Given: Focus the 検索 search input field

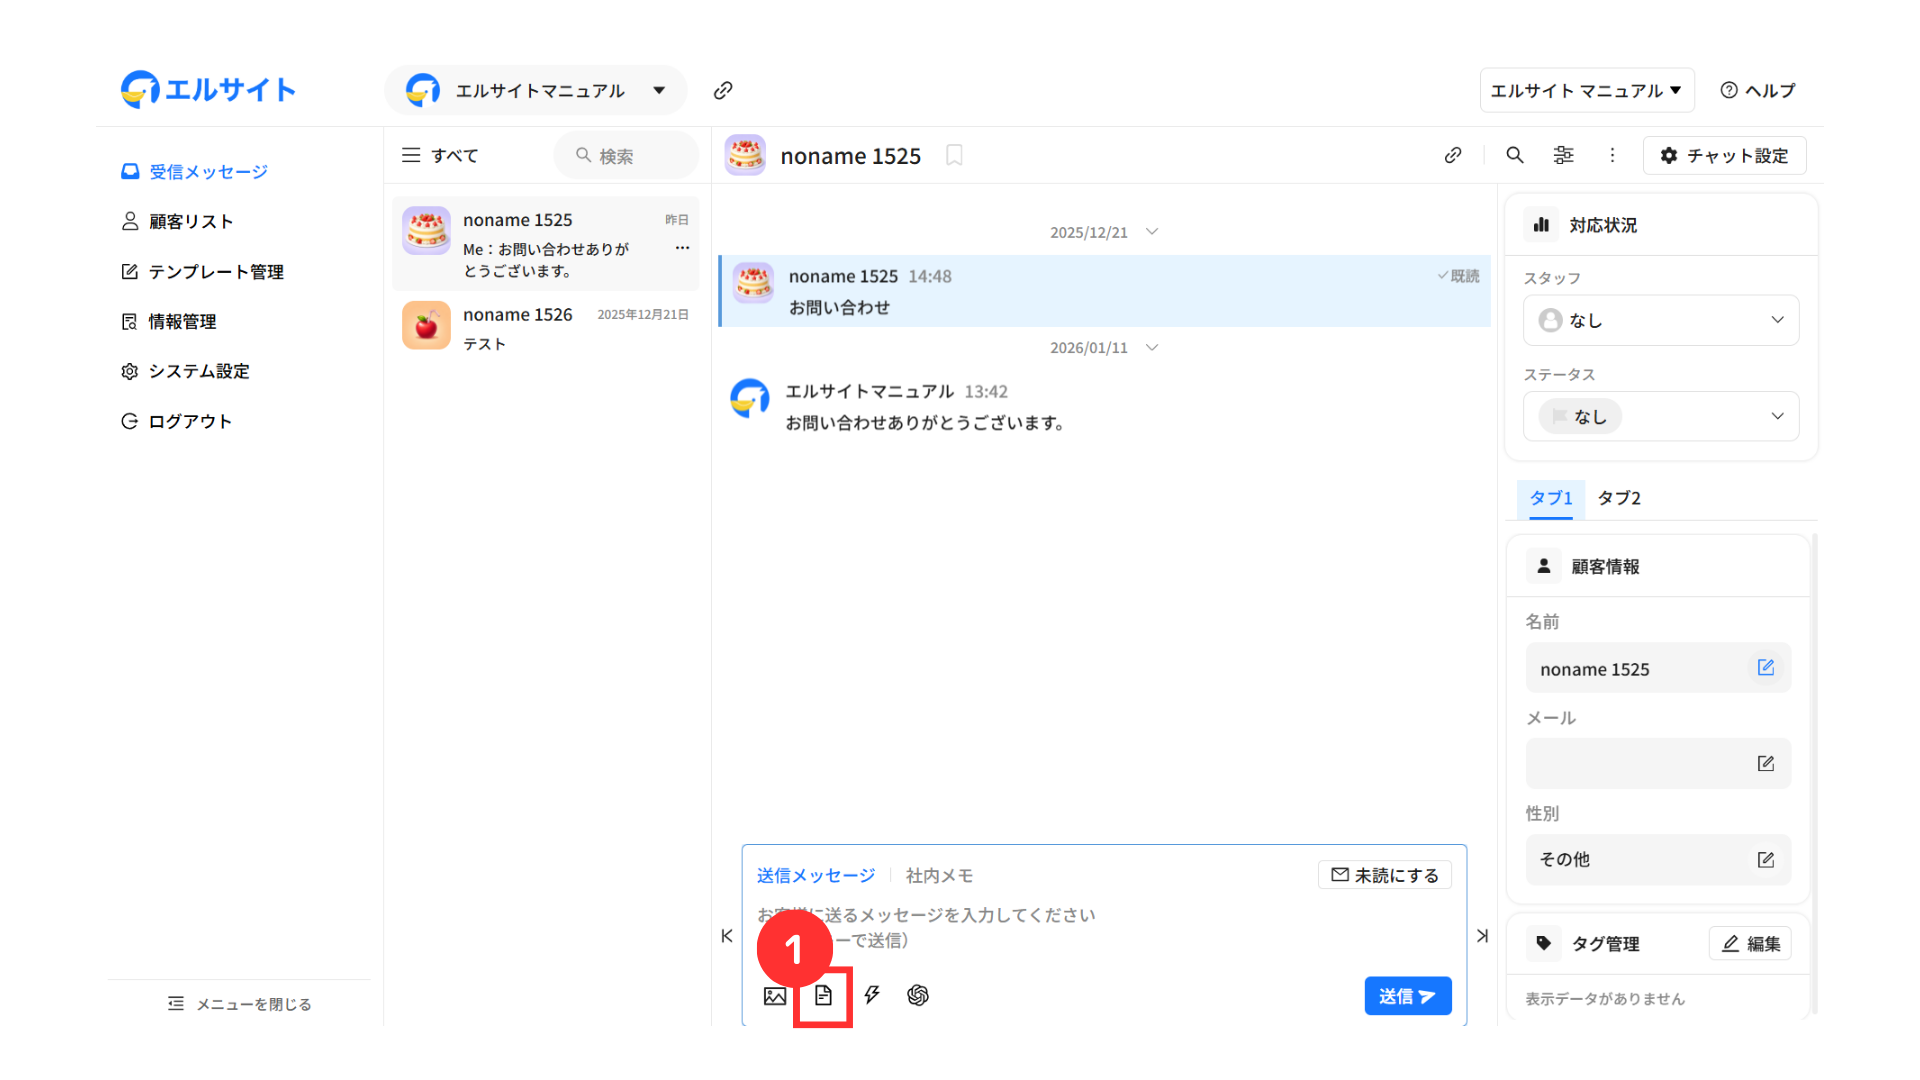Looking at the screenshot, I should [x=630, y=156].
